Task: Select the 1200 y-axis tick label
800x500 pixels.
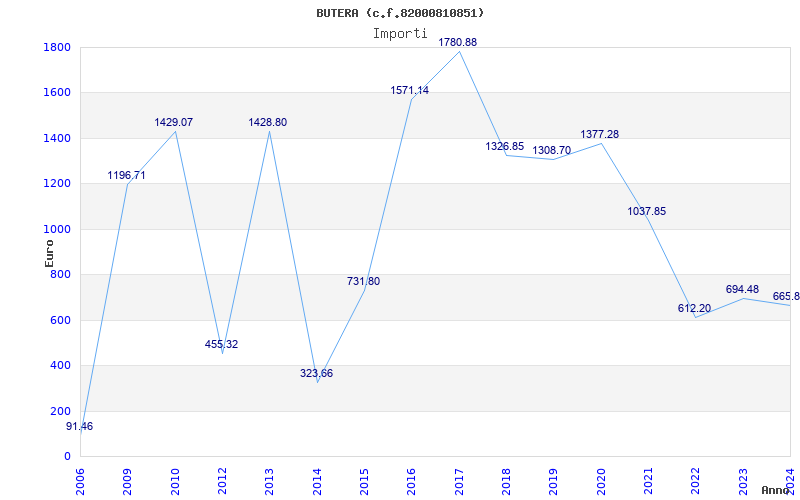Action: point(58,184)
